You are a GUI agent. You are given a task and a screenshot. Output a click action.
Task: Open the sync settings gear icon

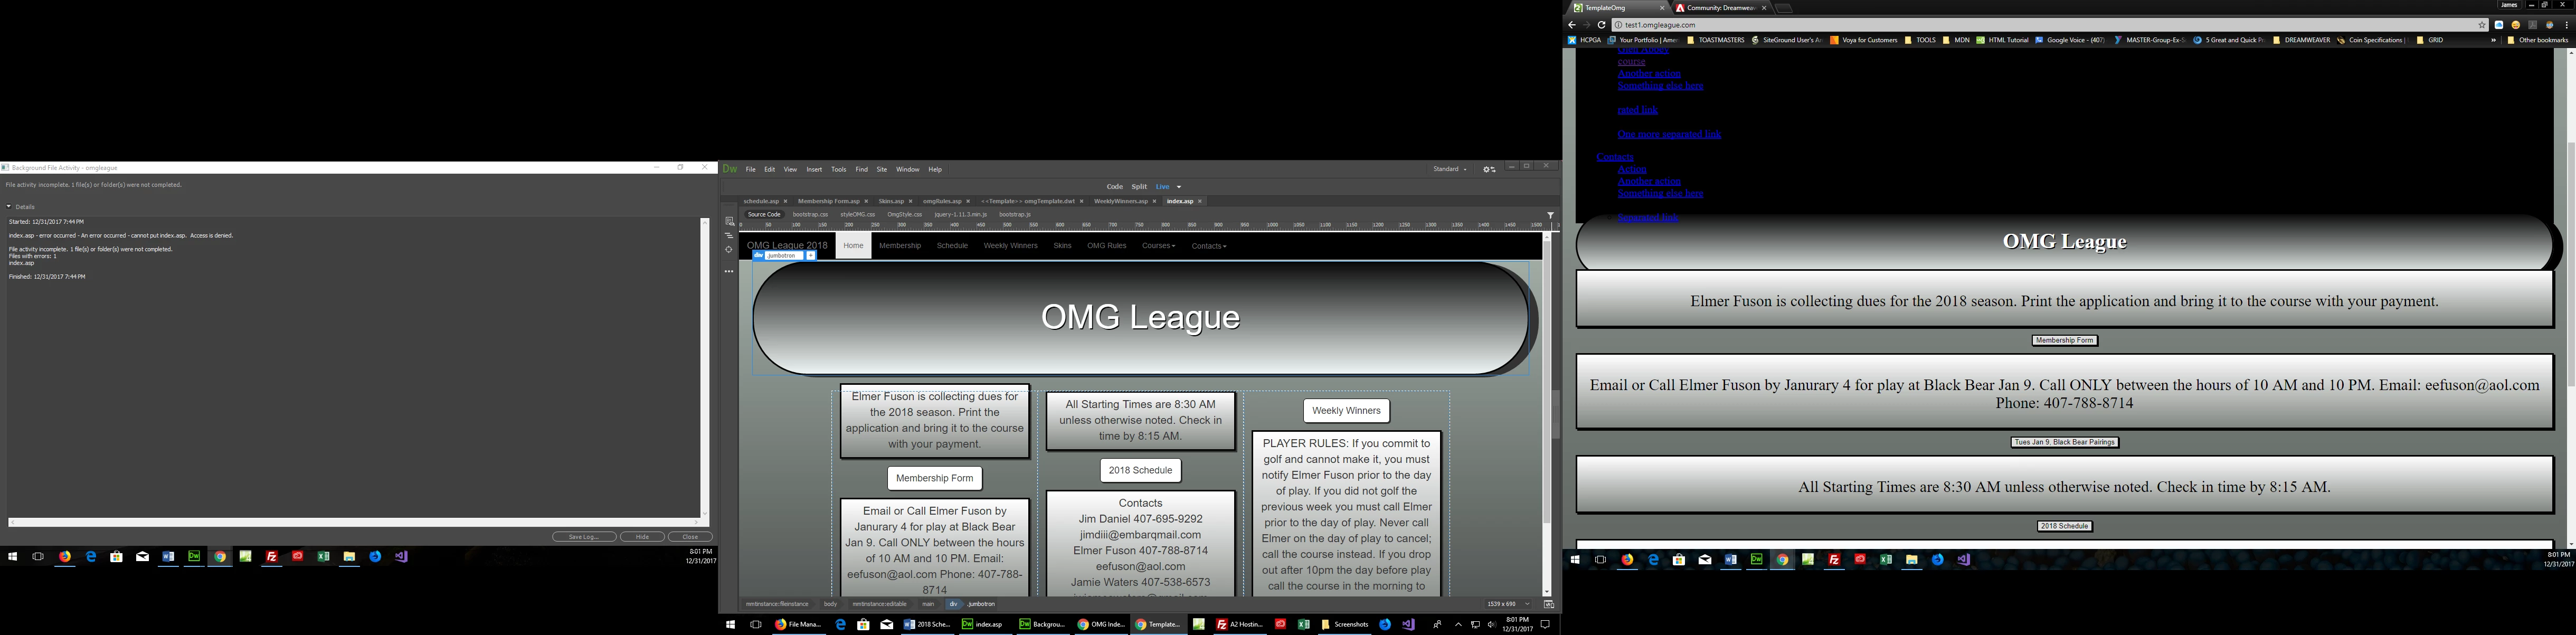click(x=1489, y=169)
